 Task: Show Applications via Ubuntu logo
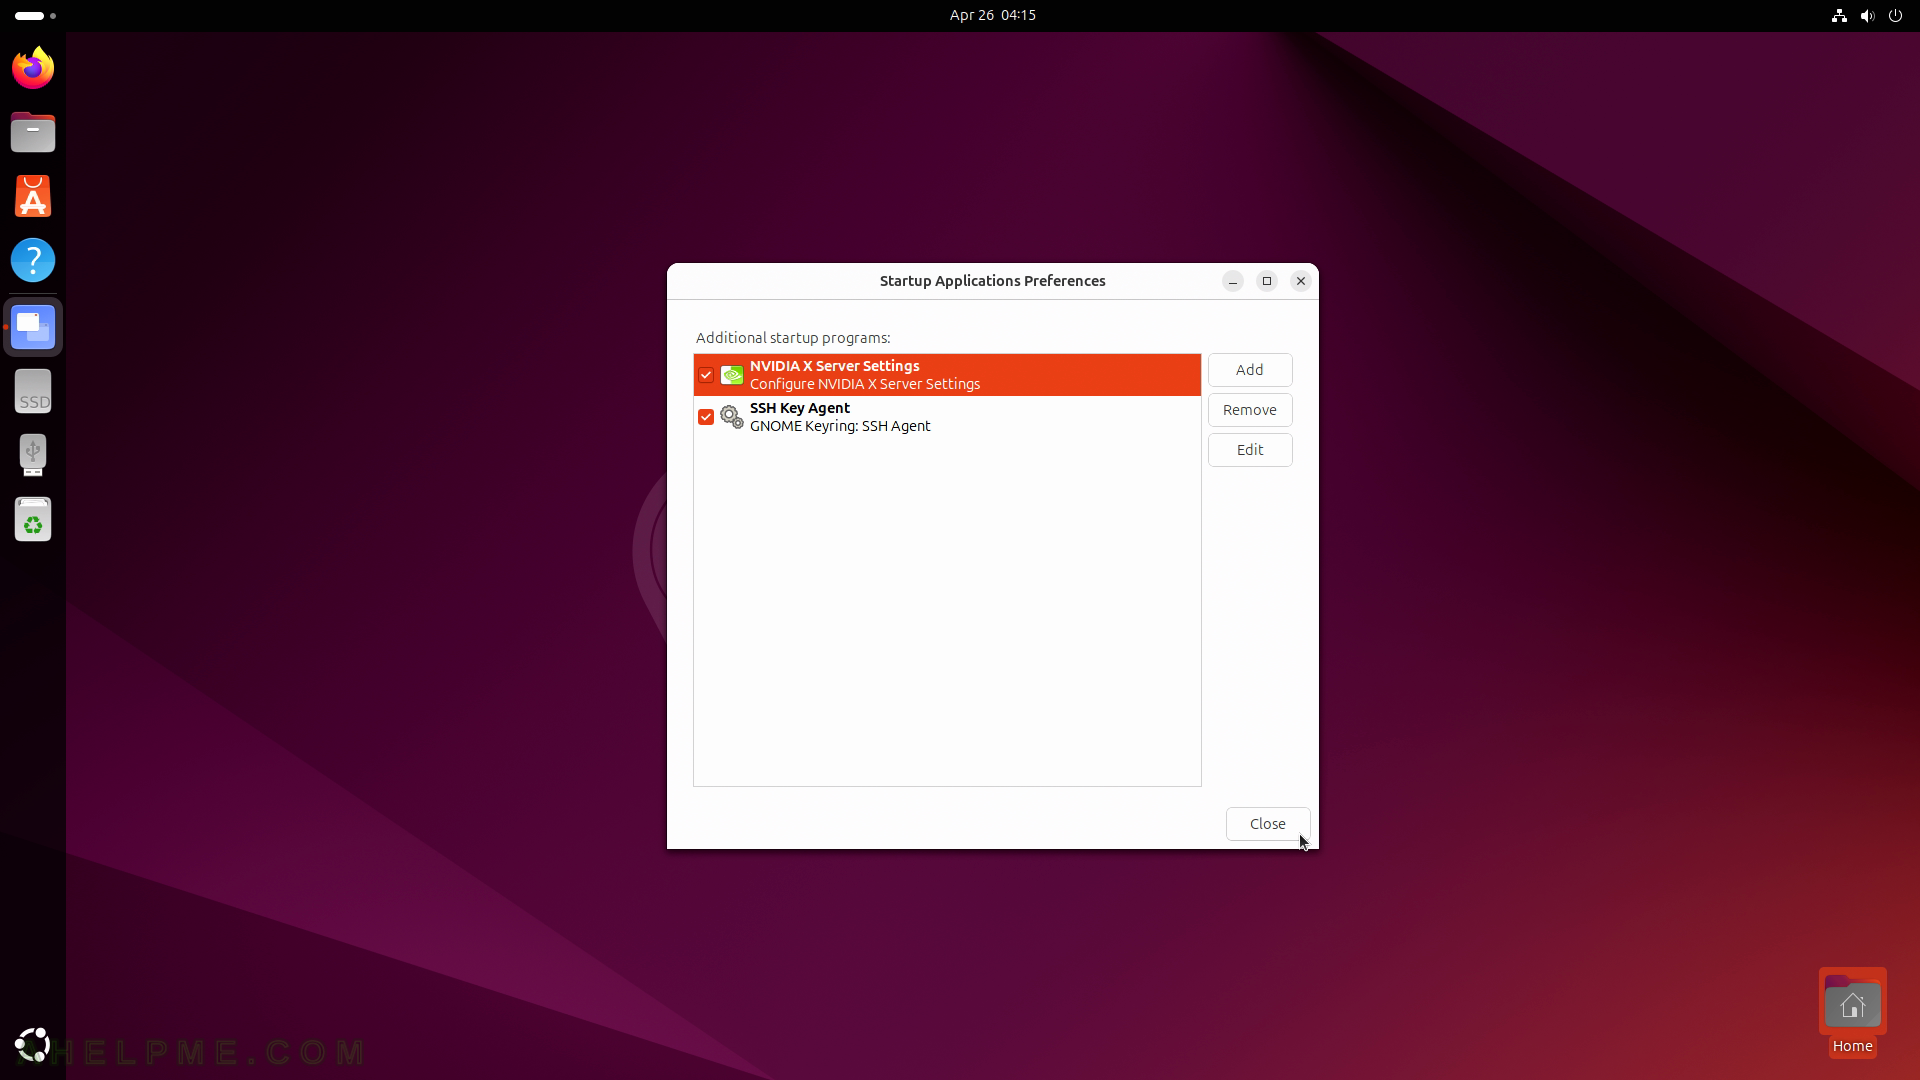click(33, 1045)
